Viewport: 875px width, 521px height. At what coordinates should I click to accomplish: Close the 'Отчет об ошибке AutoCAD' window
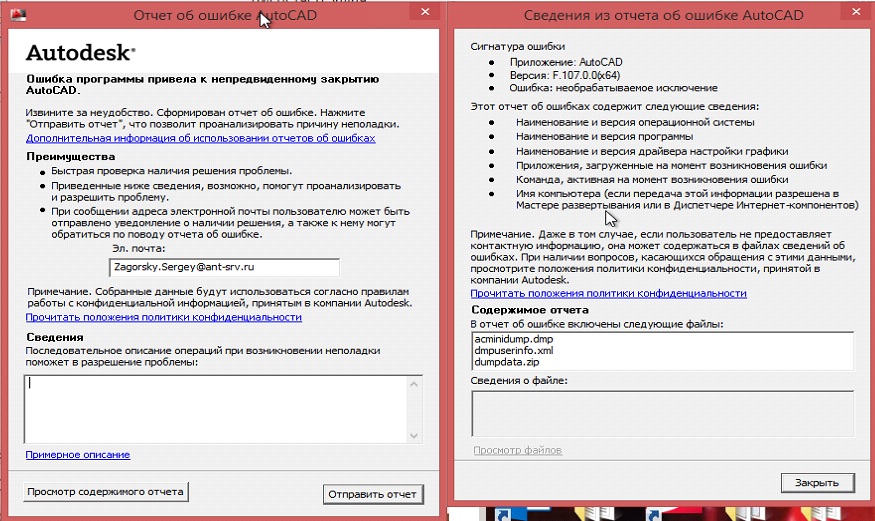(425, 12)
